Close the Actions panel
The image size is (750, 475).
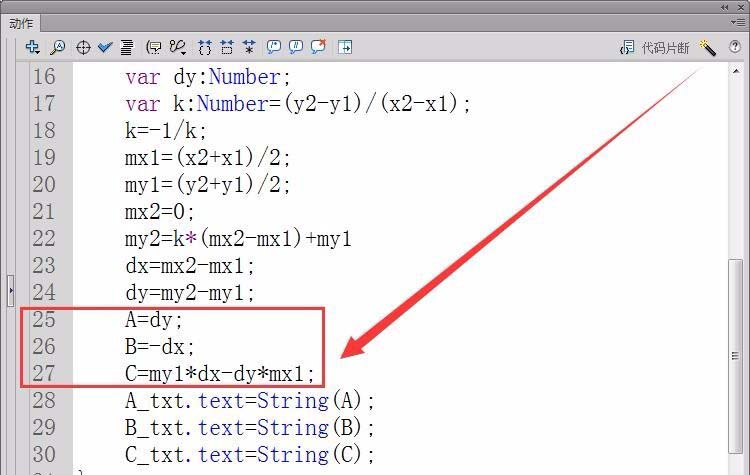pos(740,7)
